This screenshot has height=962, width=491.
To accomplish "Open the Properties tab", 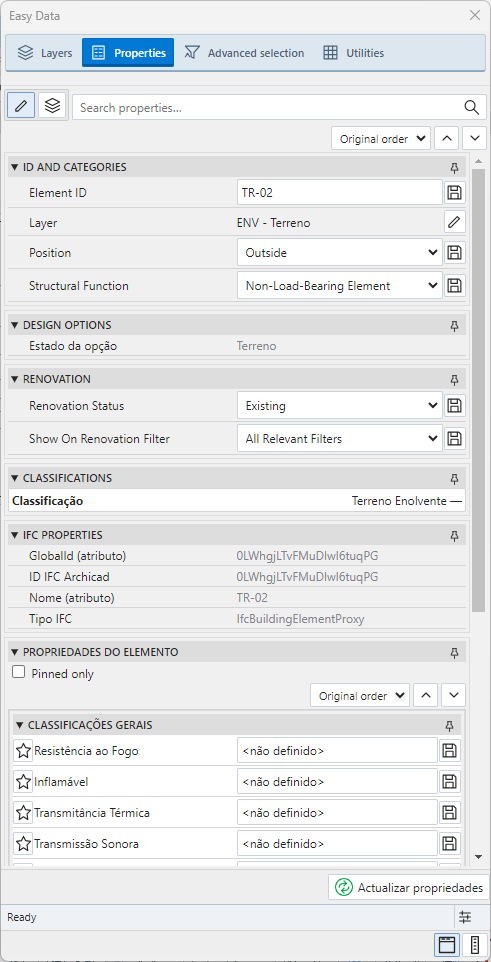I will (x=128, y=53).
